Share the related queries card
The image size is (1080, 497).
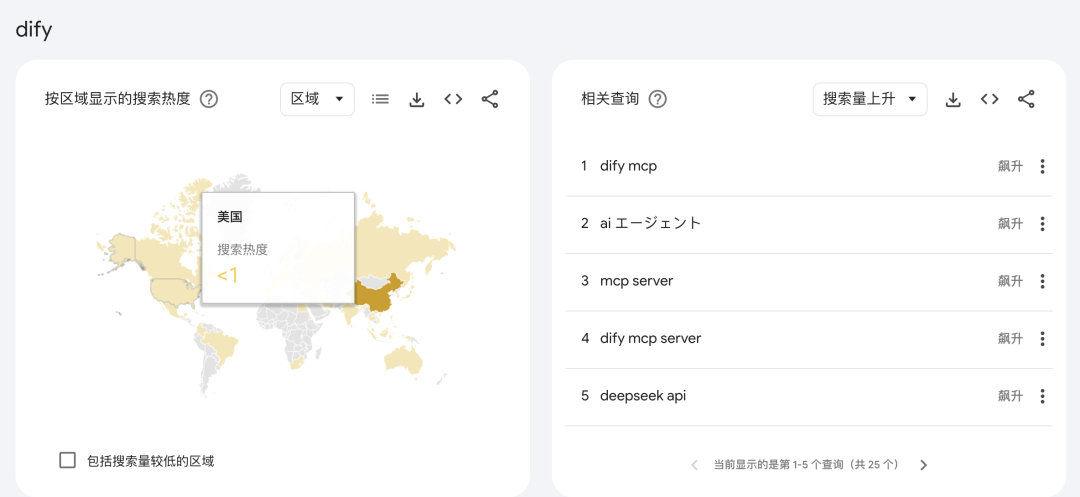pos(1026,99)
